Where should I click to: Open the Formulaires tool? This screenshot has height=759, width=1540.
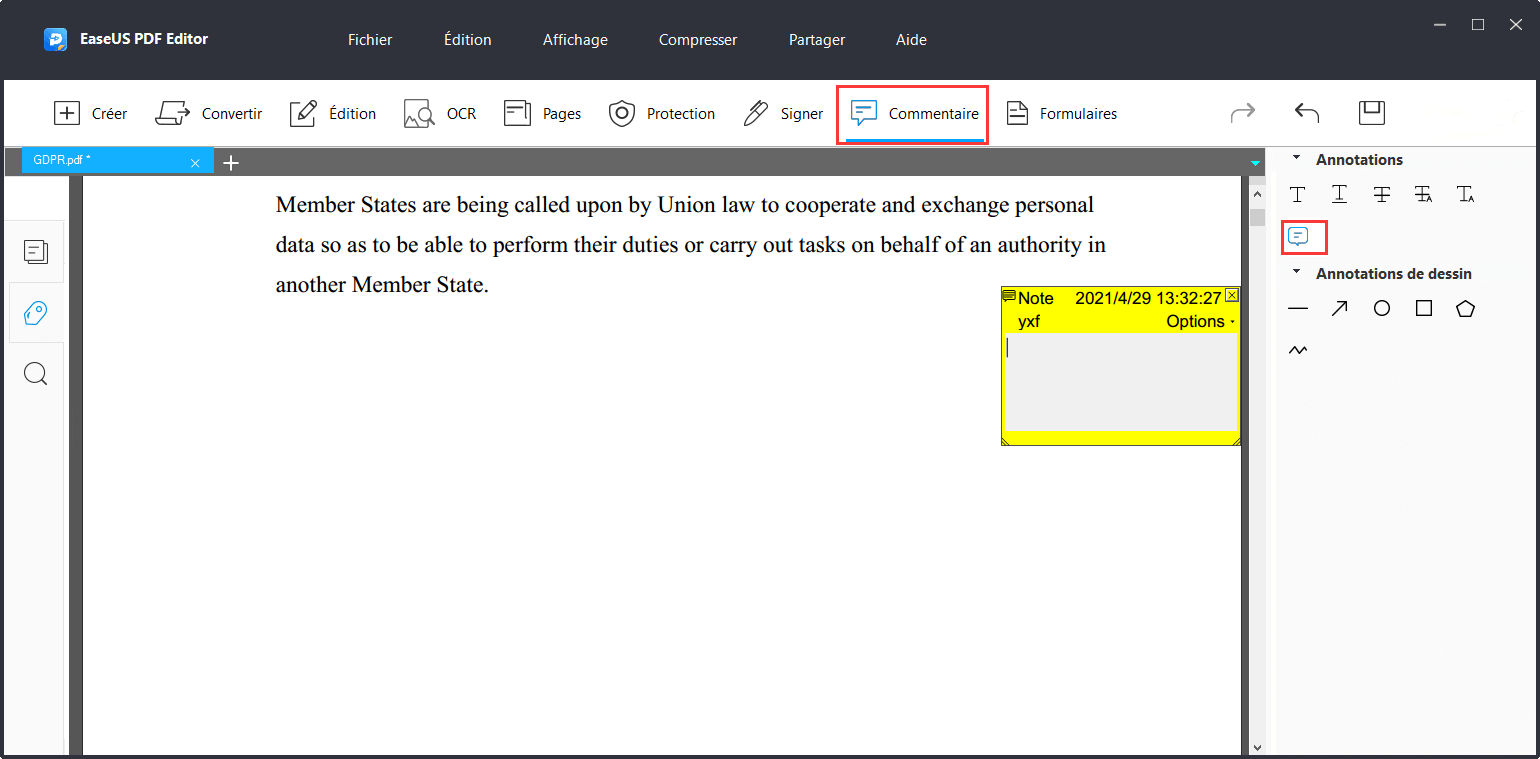[1061, 114]
